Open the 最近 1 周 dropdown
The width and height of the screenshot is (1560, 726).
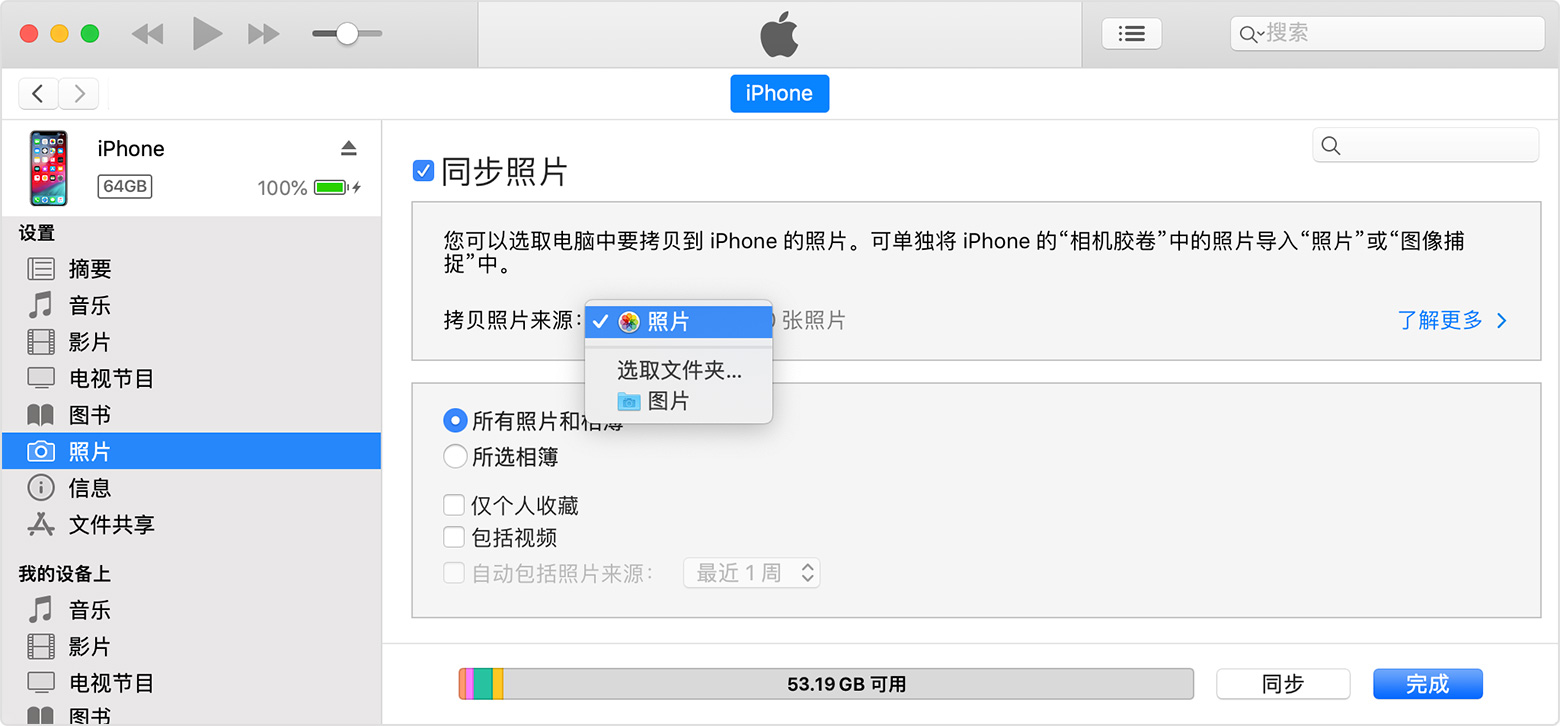coord(751,573)
